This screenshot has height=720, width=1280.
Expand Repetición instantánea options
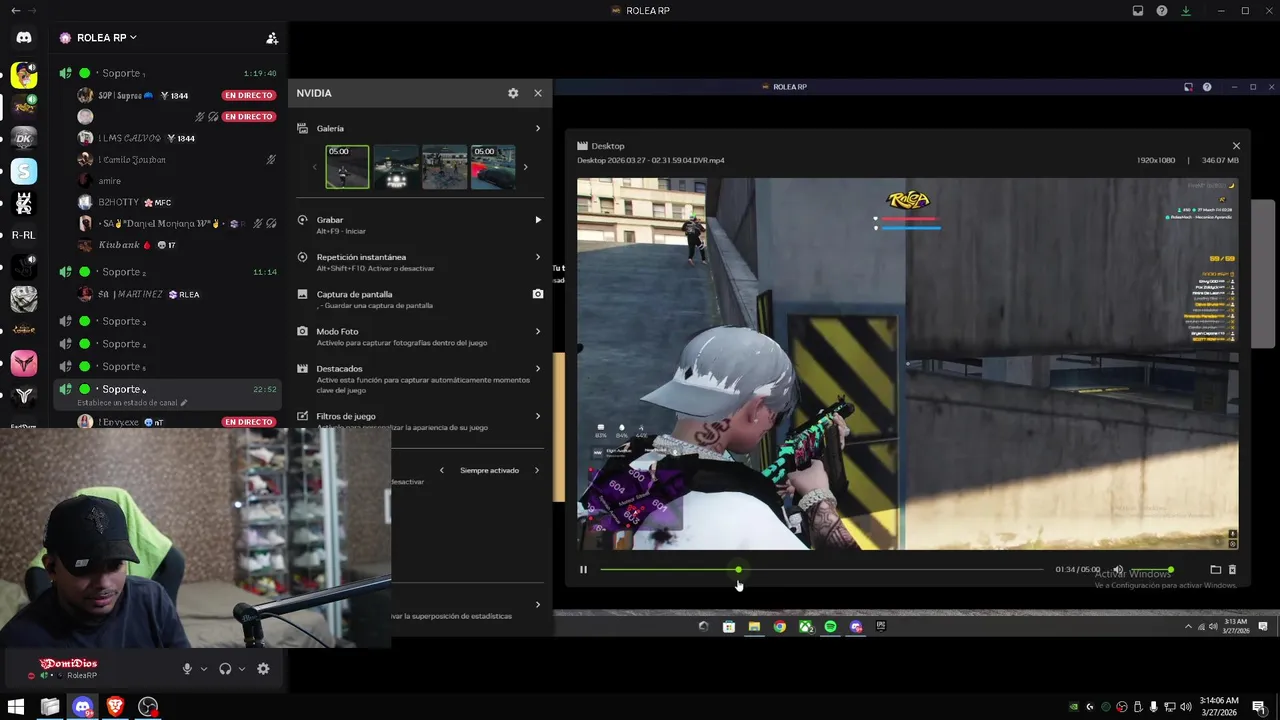click(538, 257)
